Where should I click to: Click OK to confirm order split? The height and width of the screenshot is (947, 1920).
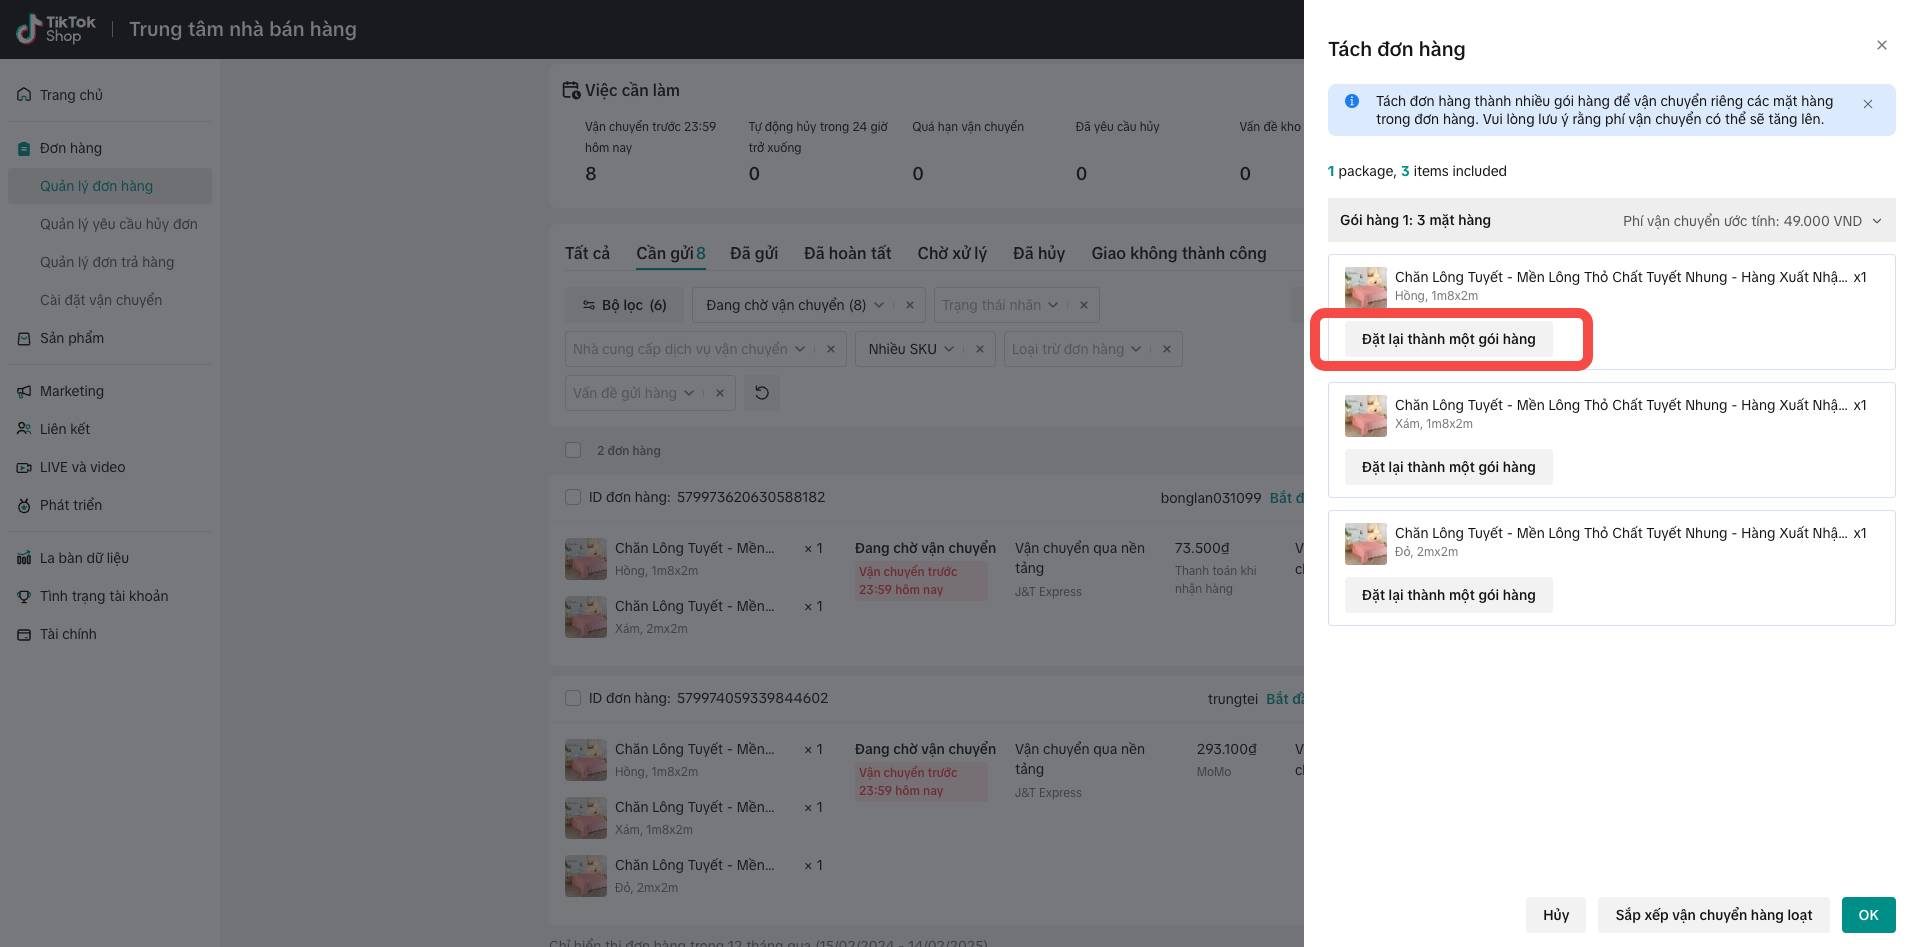(x=1868, y=915)
